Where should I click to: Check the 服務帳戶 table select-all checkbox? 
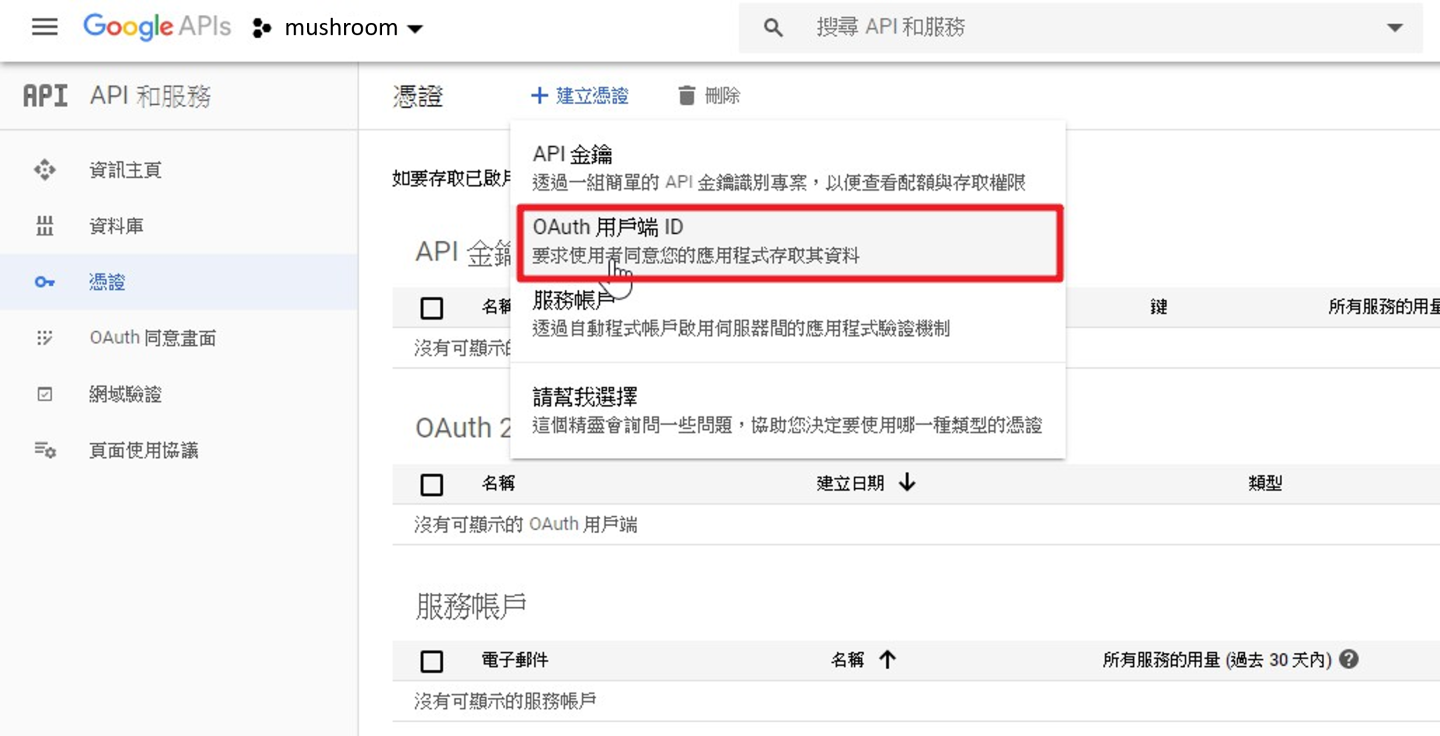point(432,661)
